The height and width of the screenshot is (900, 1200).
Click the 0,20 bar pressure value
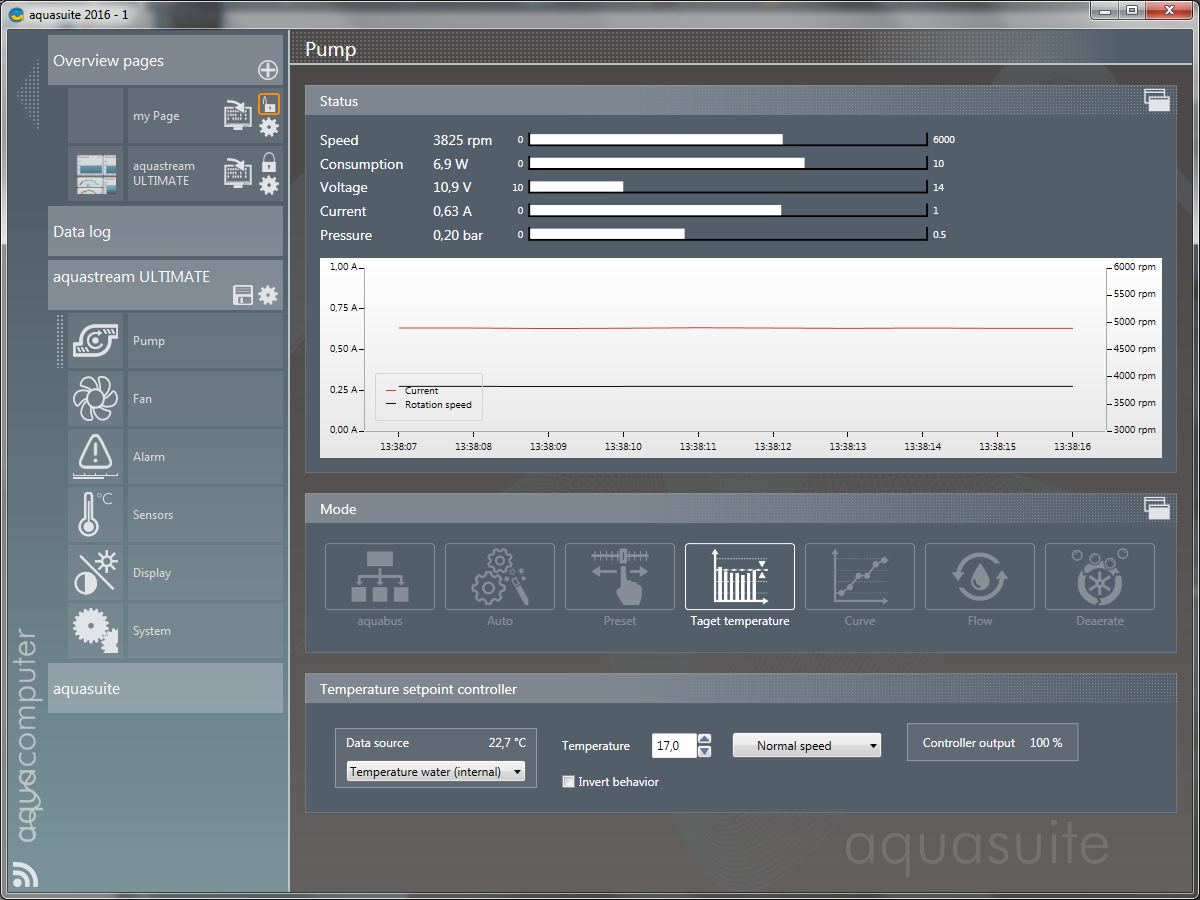[x=458, y=235]
